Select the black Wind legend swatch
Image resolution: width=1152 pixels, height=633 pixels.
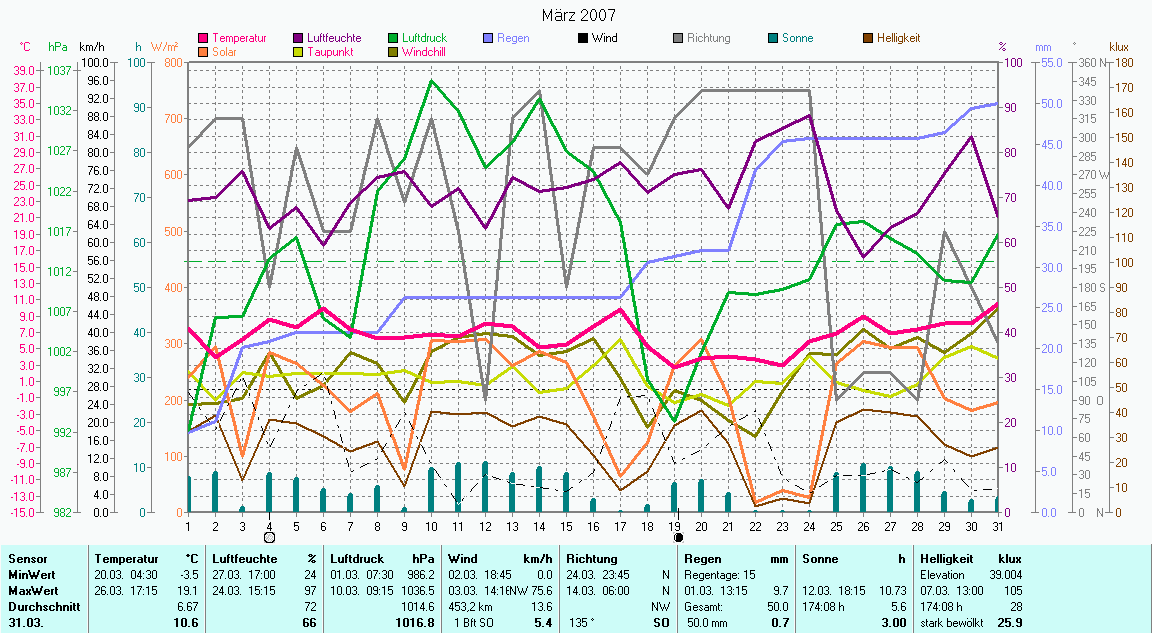coord(582,38)
